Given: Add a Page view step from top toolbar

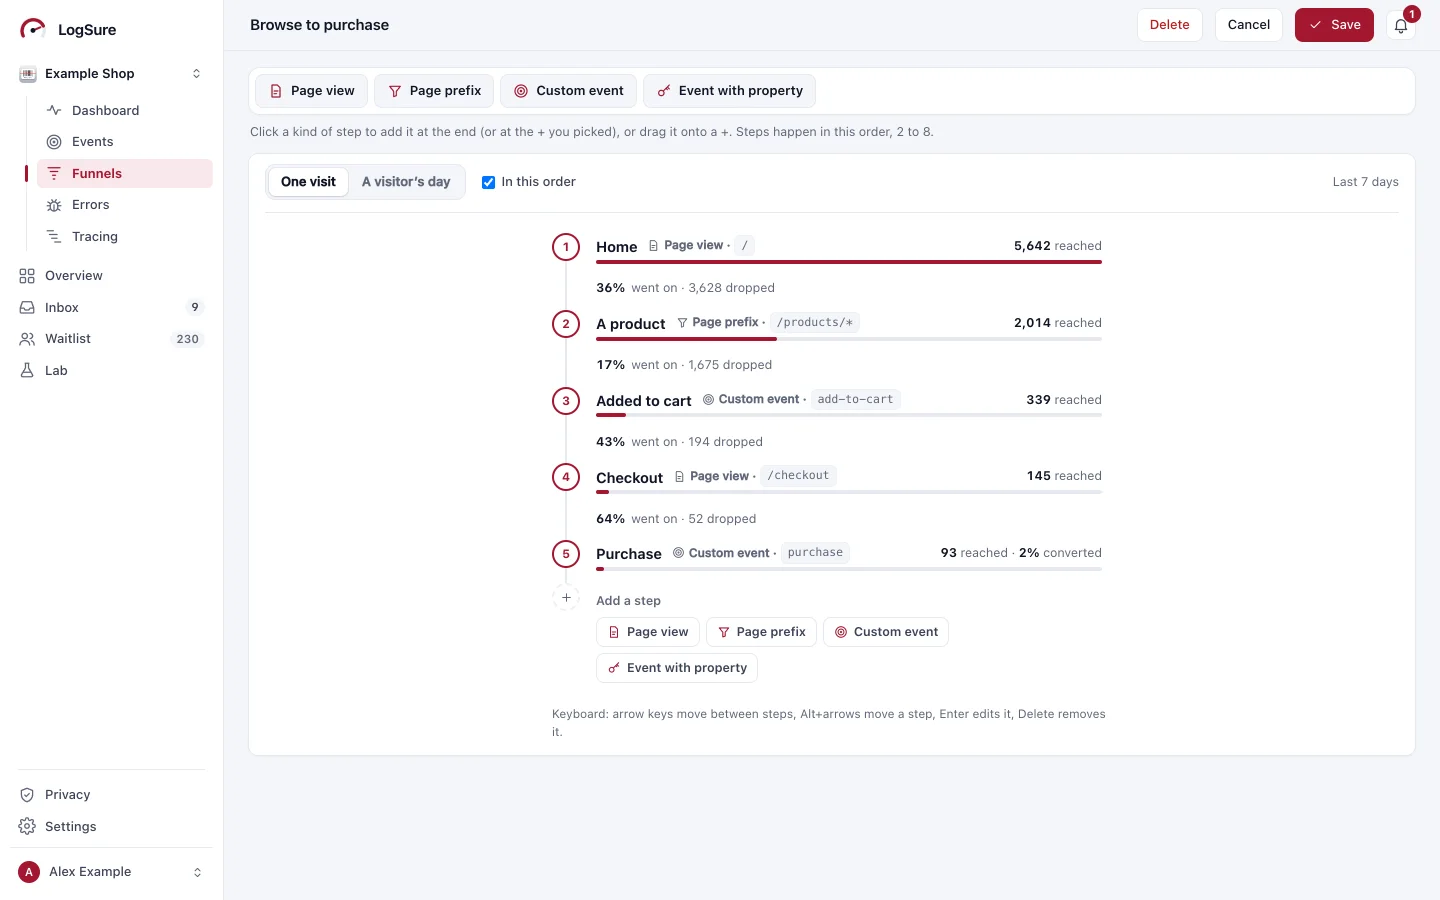Looking at the screenshot, I should pos(312,91).
